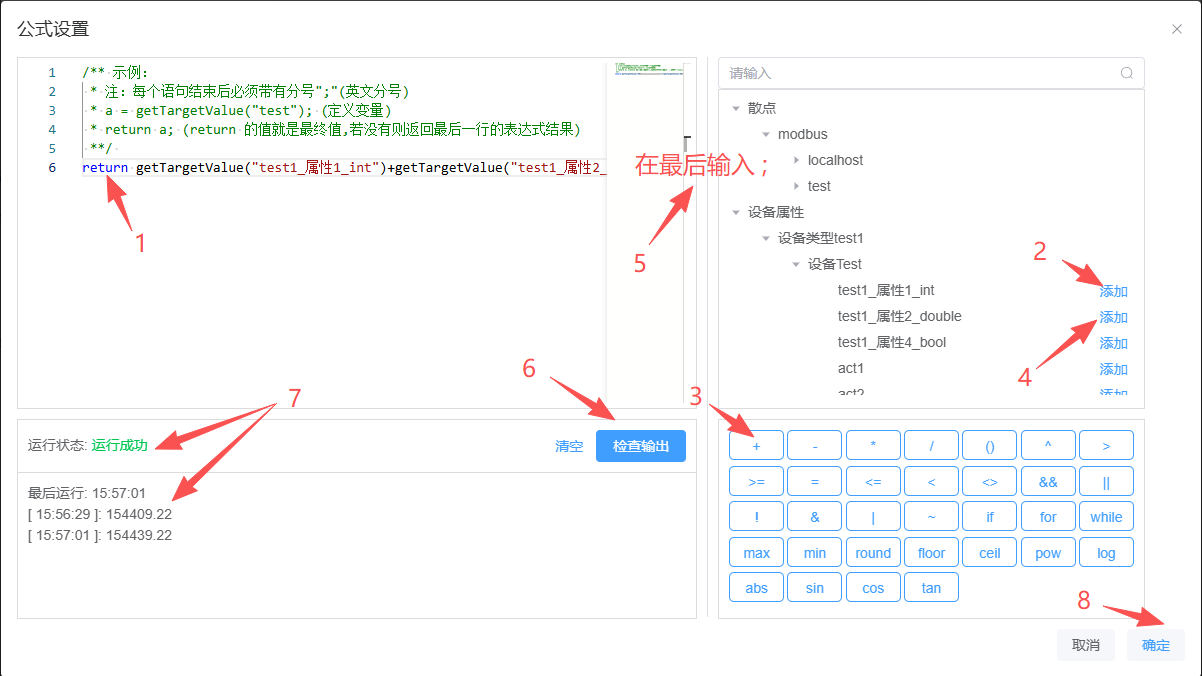The image size is (1202, 676).
Task: Select the test1_属性1_int tree item
Action: [886, 290]
